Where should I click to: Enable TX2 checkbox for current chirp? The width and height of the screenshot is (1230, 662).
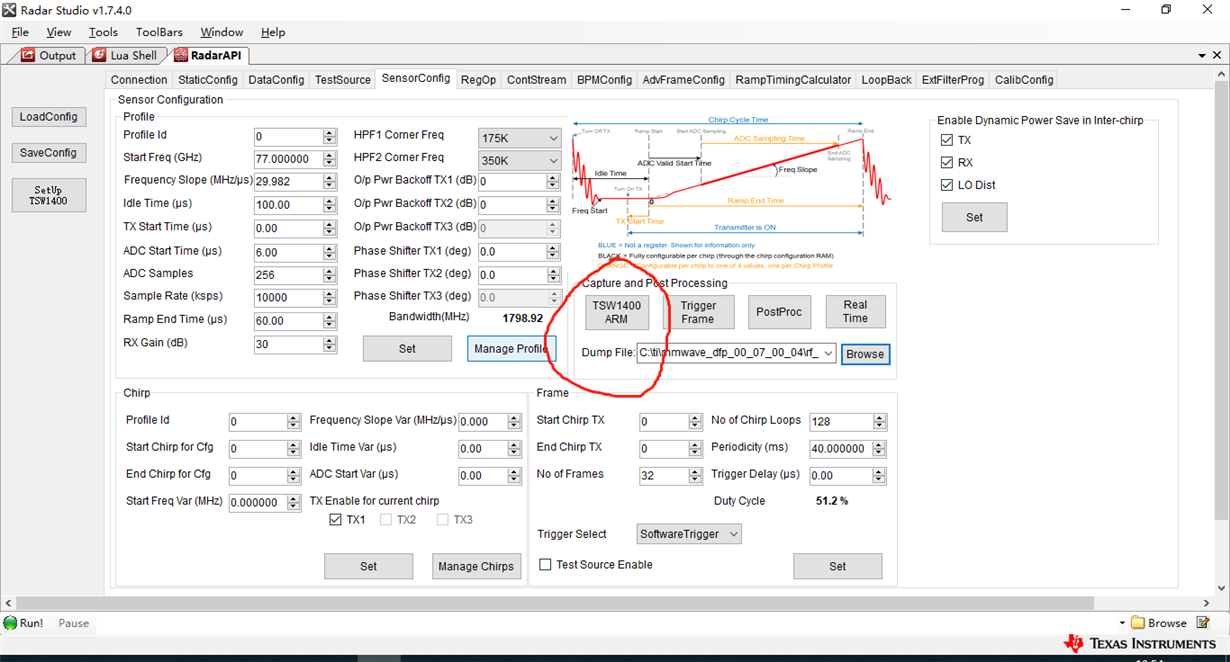click(386, 520)
